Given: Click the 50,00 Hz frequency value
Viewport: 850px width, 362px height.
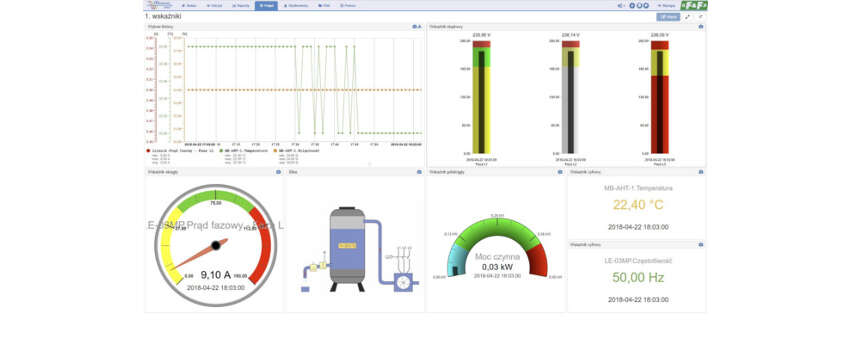Looking at the screenshot, I should click(x=638, y=277).
